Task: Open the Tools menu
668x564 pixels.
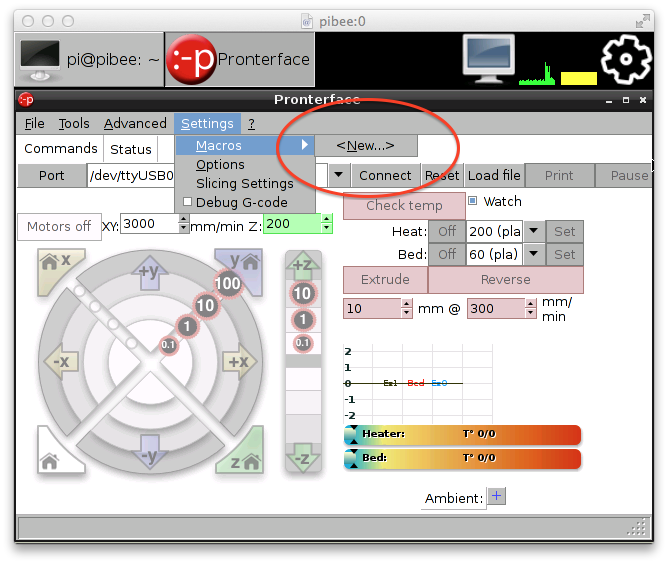Action: pyautogui.click(x=74, y=124)
